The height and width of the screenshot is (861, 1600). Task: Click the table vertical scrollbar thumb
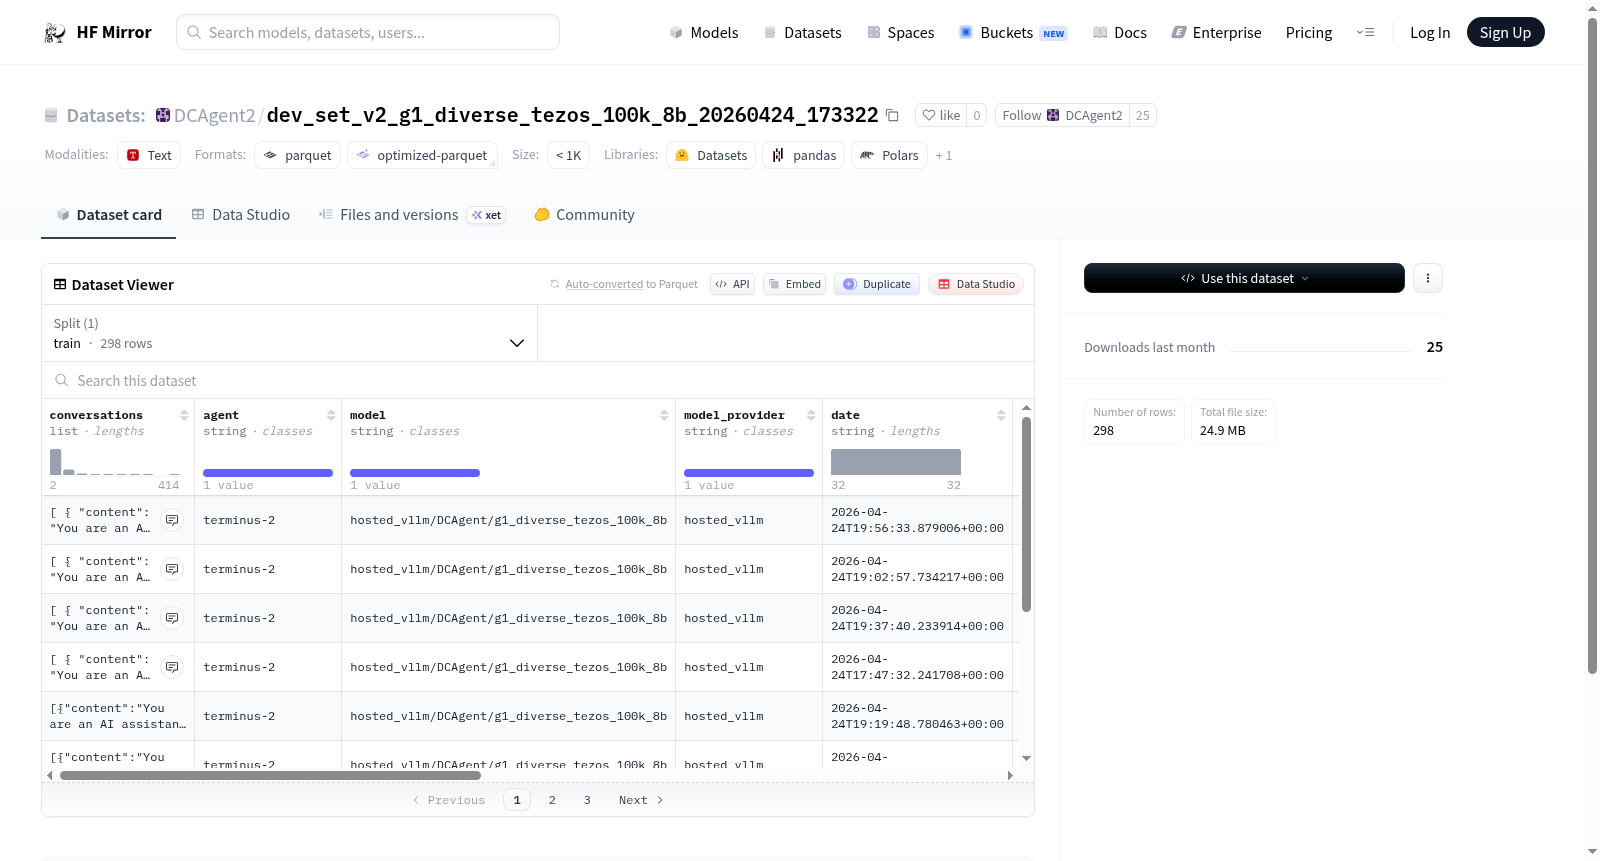(1026, 514)
